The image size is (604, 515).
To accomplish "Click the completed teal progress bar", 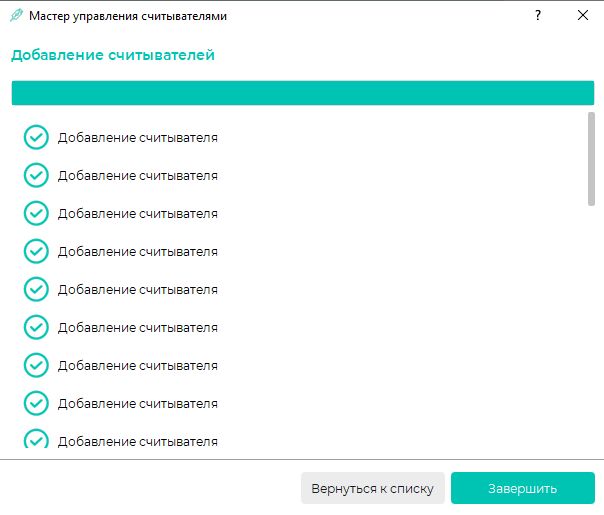I will pos(303,93).
